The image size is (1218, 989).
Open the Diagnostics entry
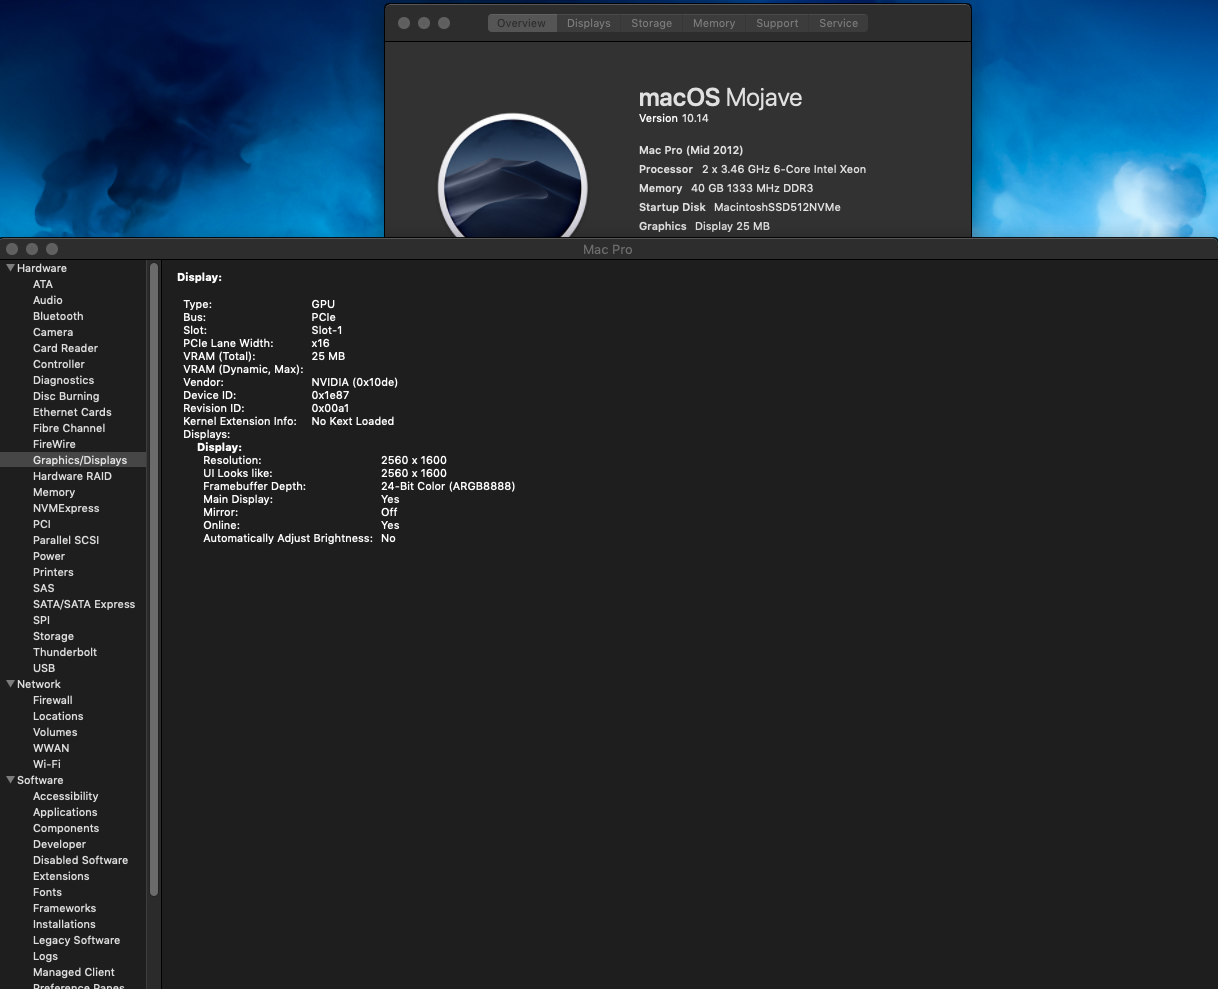(63, 380)
